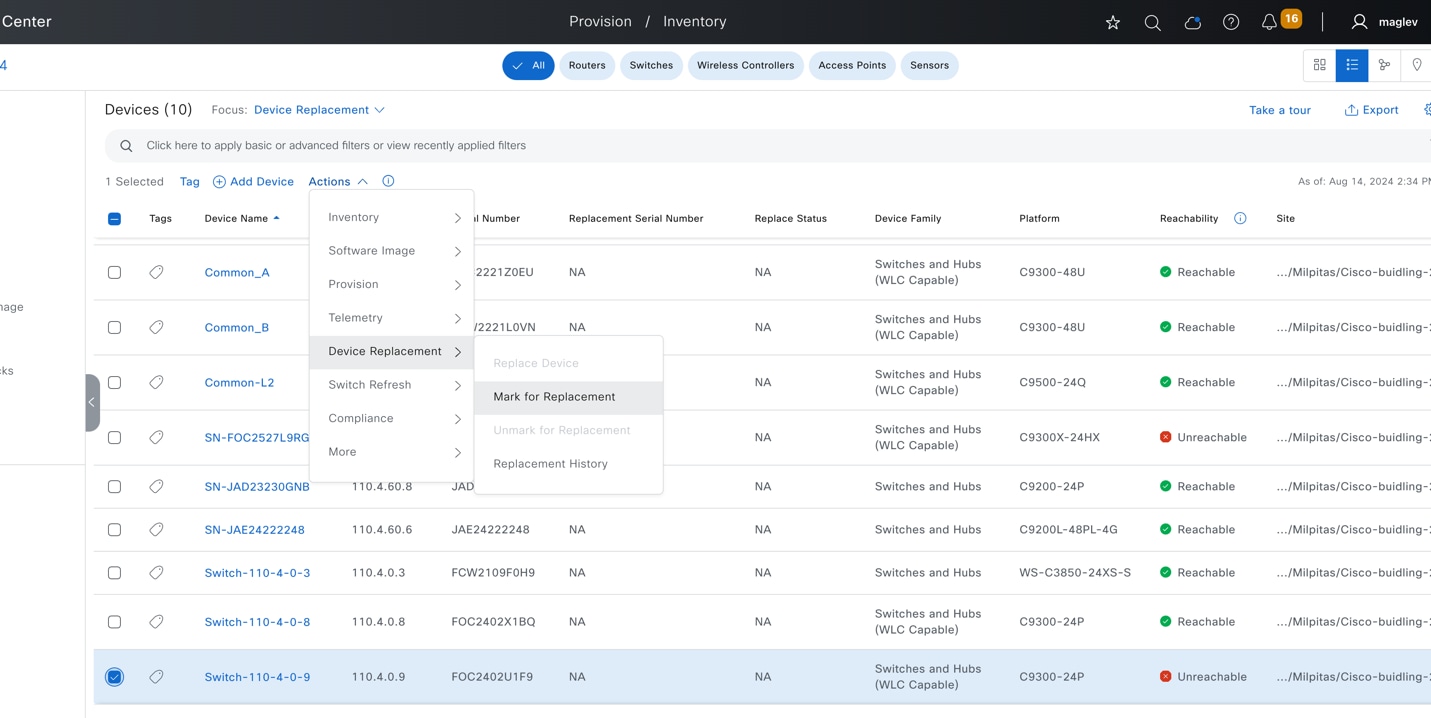
Task: Open the map location view icon
Action: (1416, 65)
